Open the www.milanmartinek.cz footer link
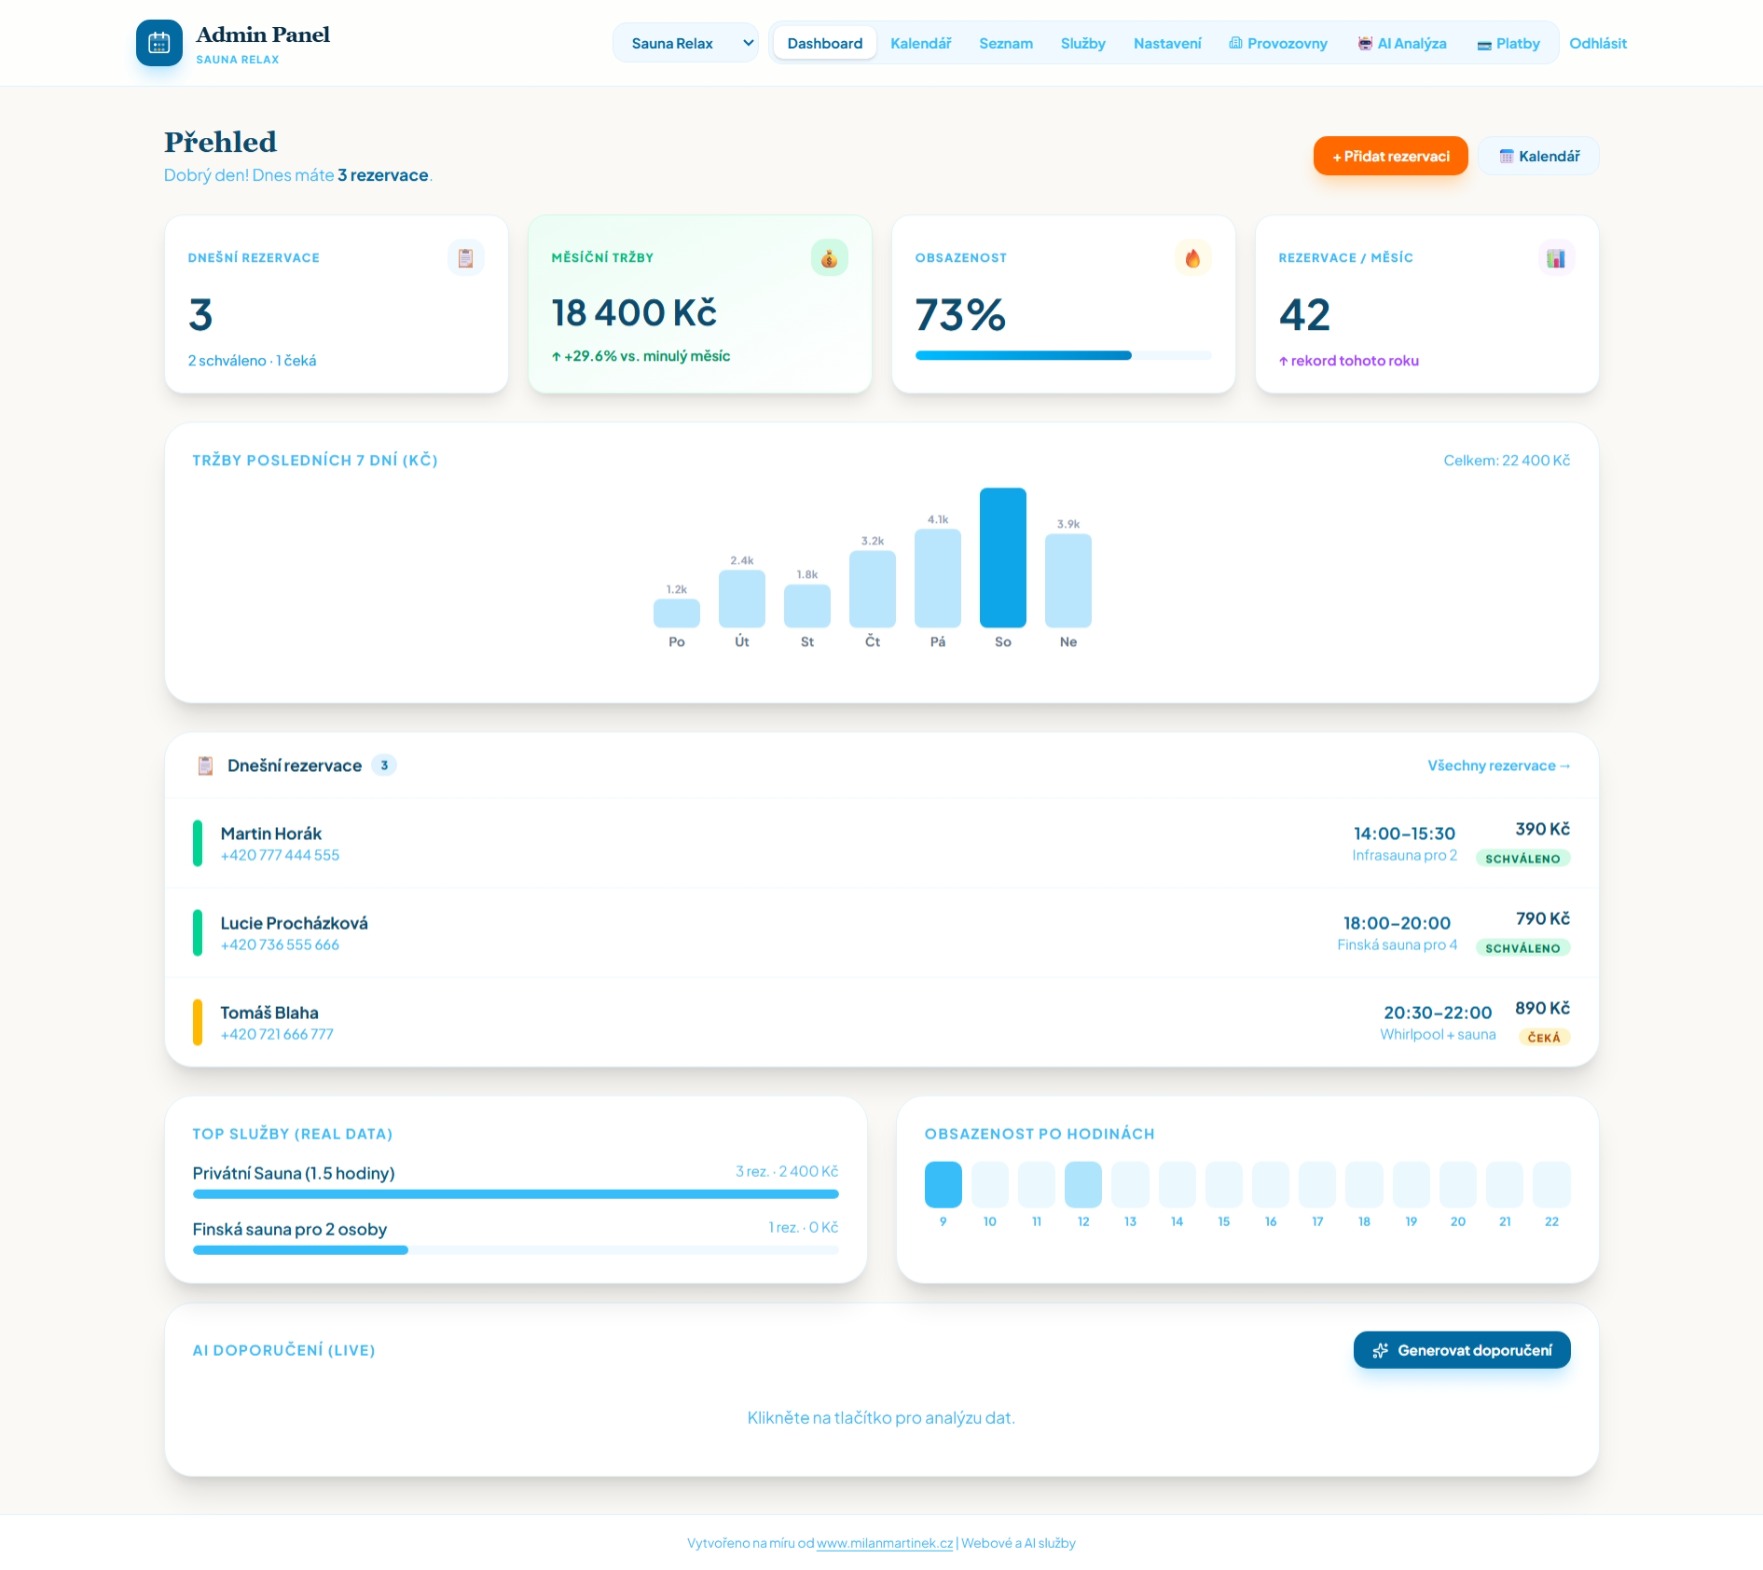Viewport: 1763px width, 1570px height. 884,1543
